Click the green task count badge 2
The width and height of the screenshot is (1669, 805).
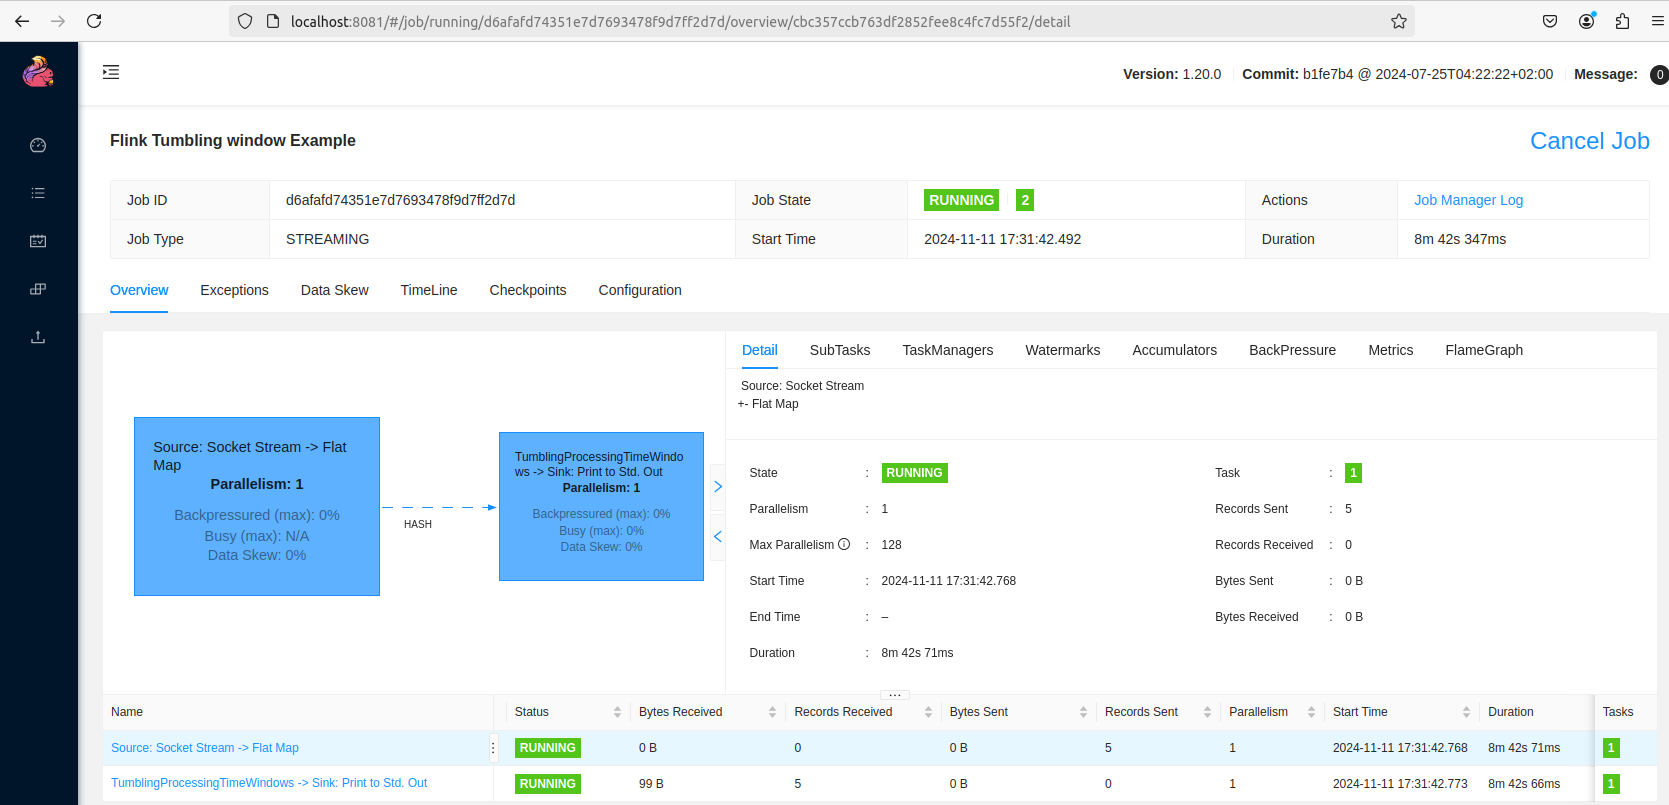click(1025, 200)
